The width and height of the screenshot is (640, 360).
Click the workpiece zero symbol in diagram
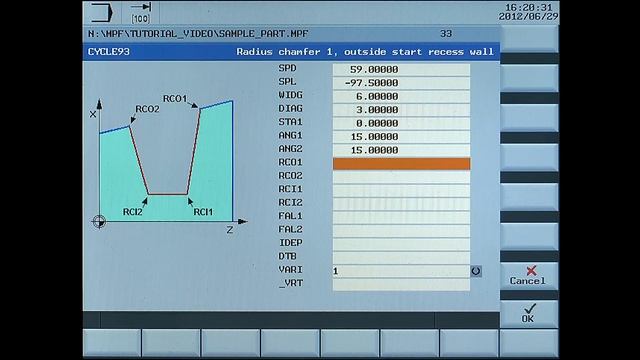pos(99,222)
